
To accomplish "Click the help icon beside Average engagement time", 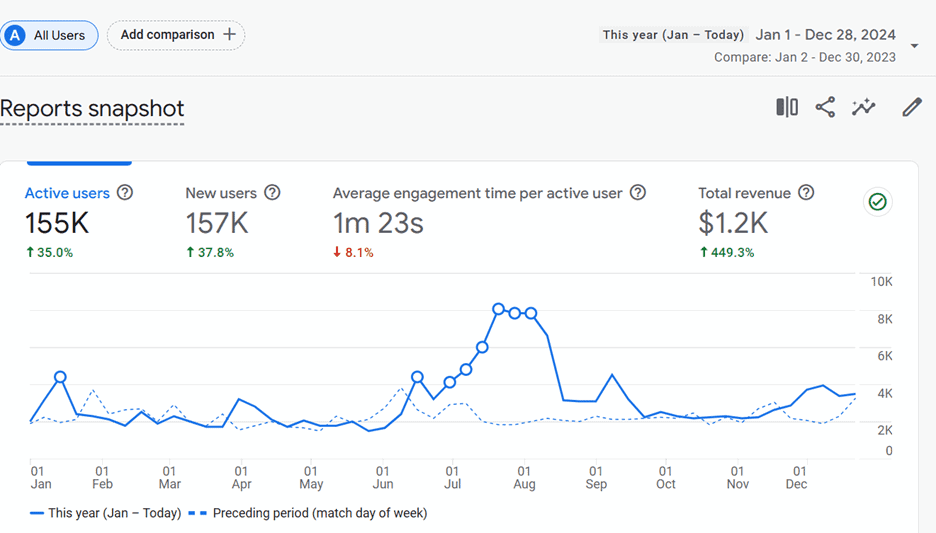I will click(x=638, y=193).
